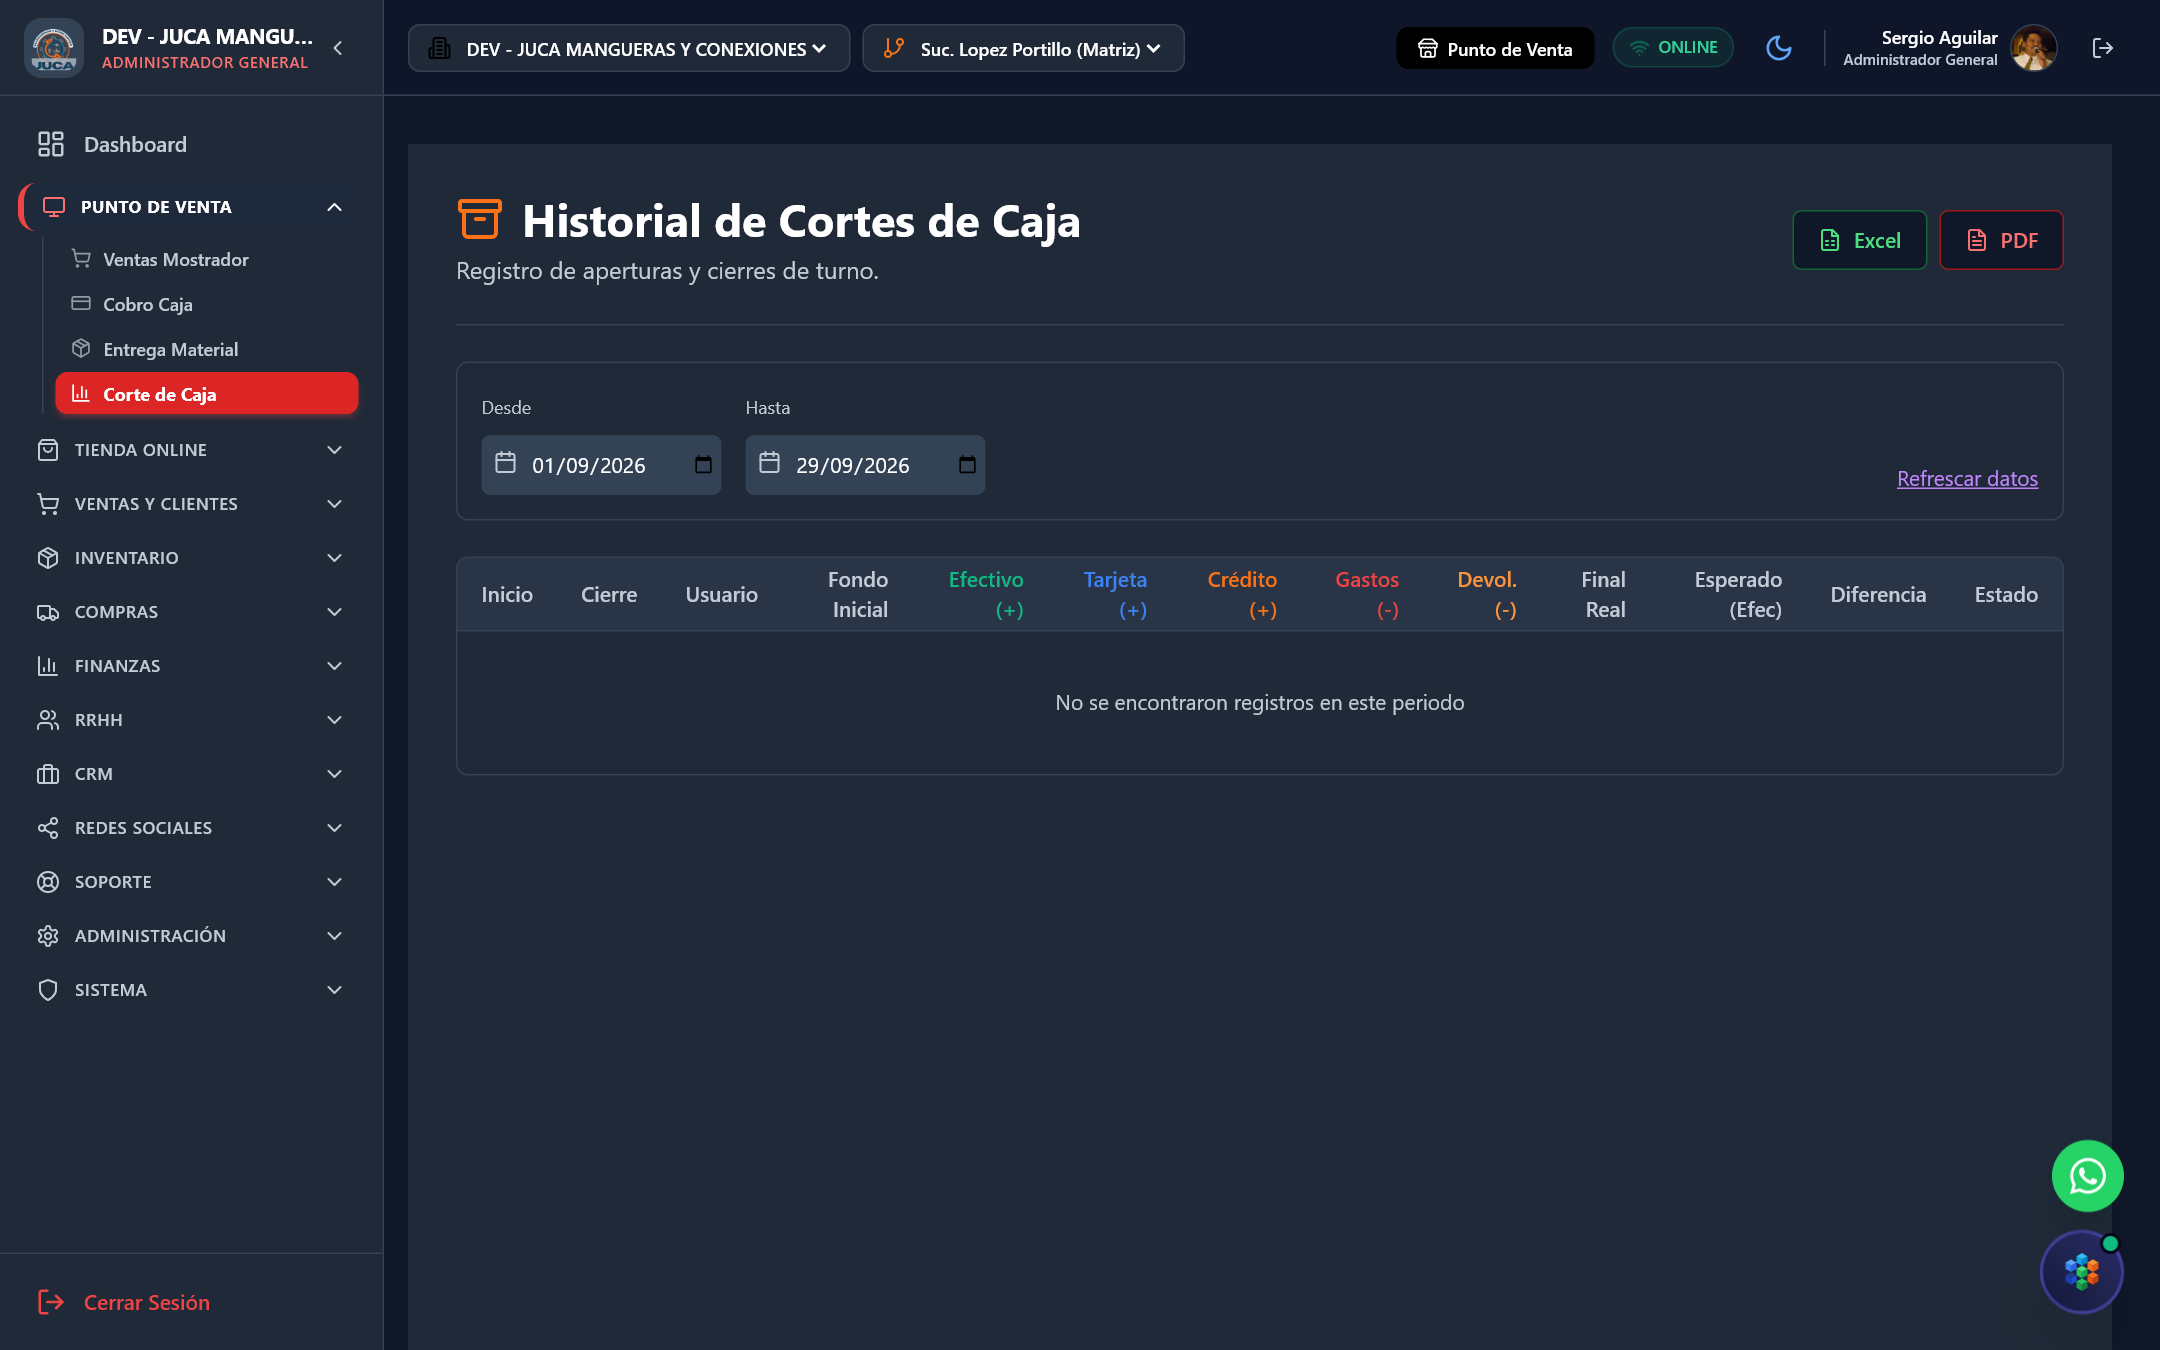Select the Corte de Caja menu item
The height and width of the screenshot is (1350, 2160).
[x=207, y=394]
